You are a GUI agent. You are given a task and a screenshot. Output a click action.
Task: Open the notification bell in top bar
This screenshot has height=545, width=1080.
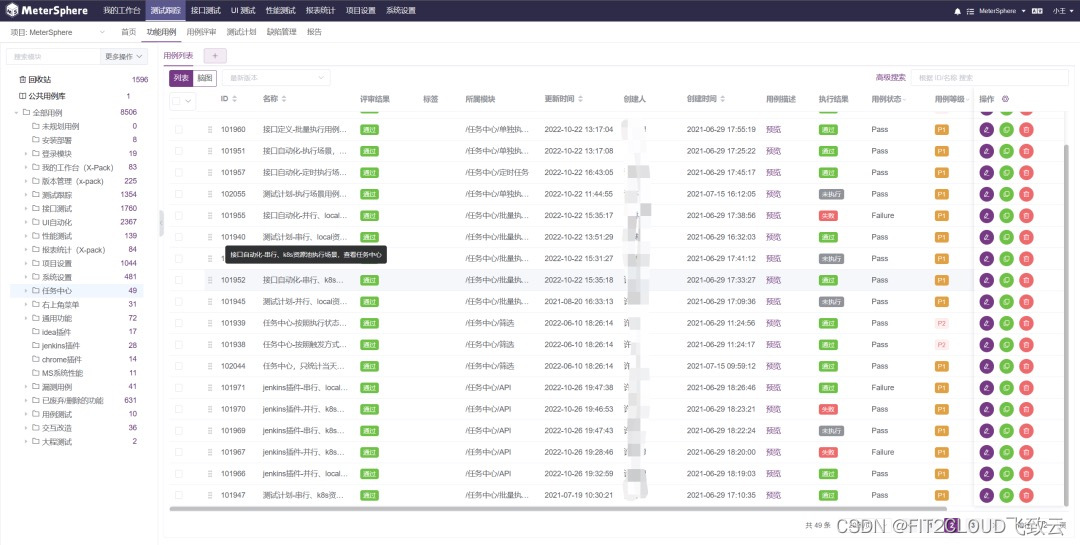[x=957, y=11]
